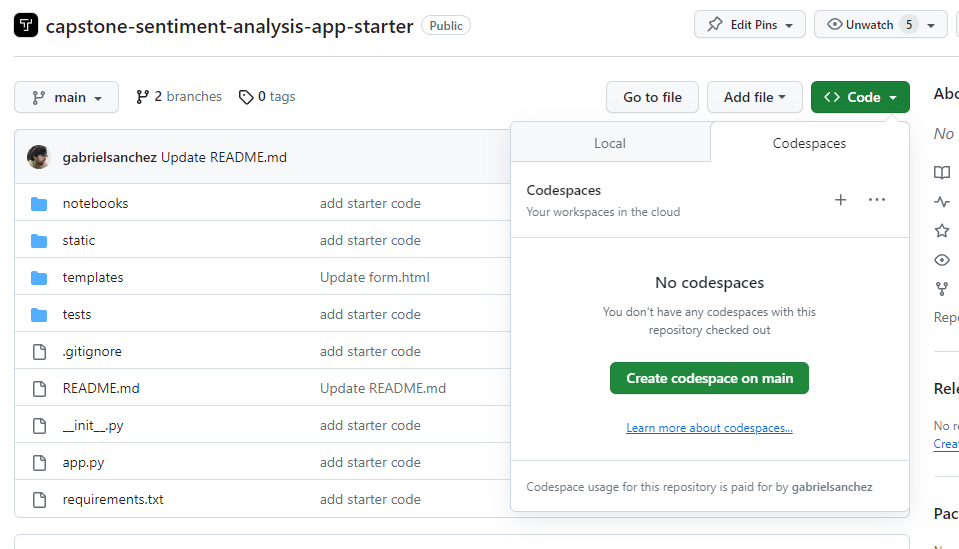Open the README.md file
This screenshot has height=549, width=959.
[x=101, y=388]
